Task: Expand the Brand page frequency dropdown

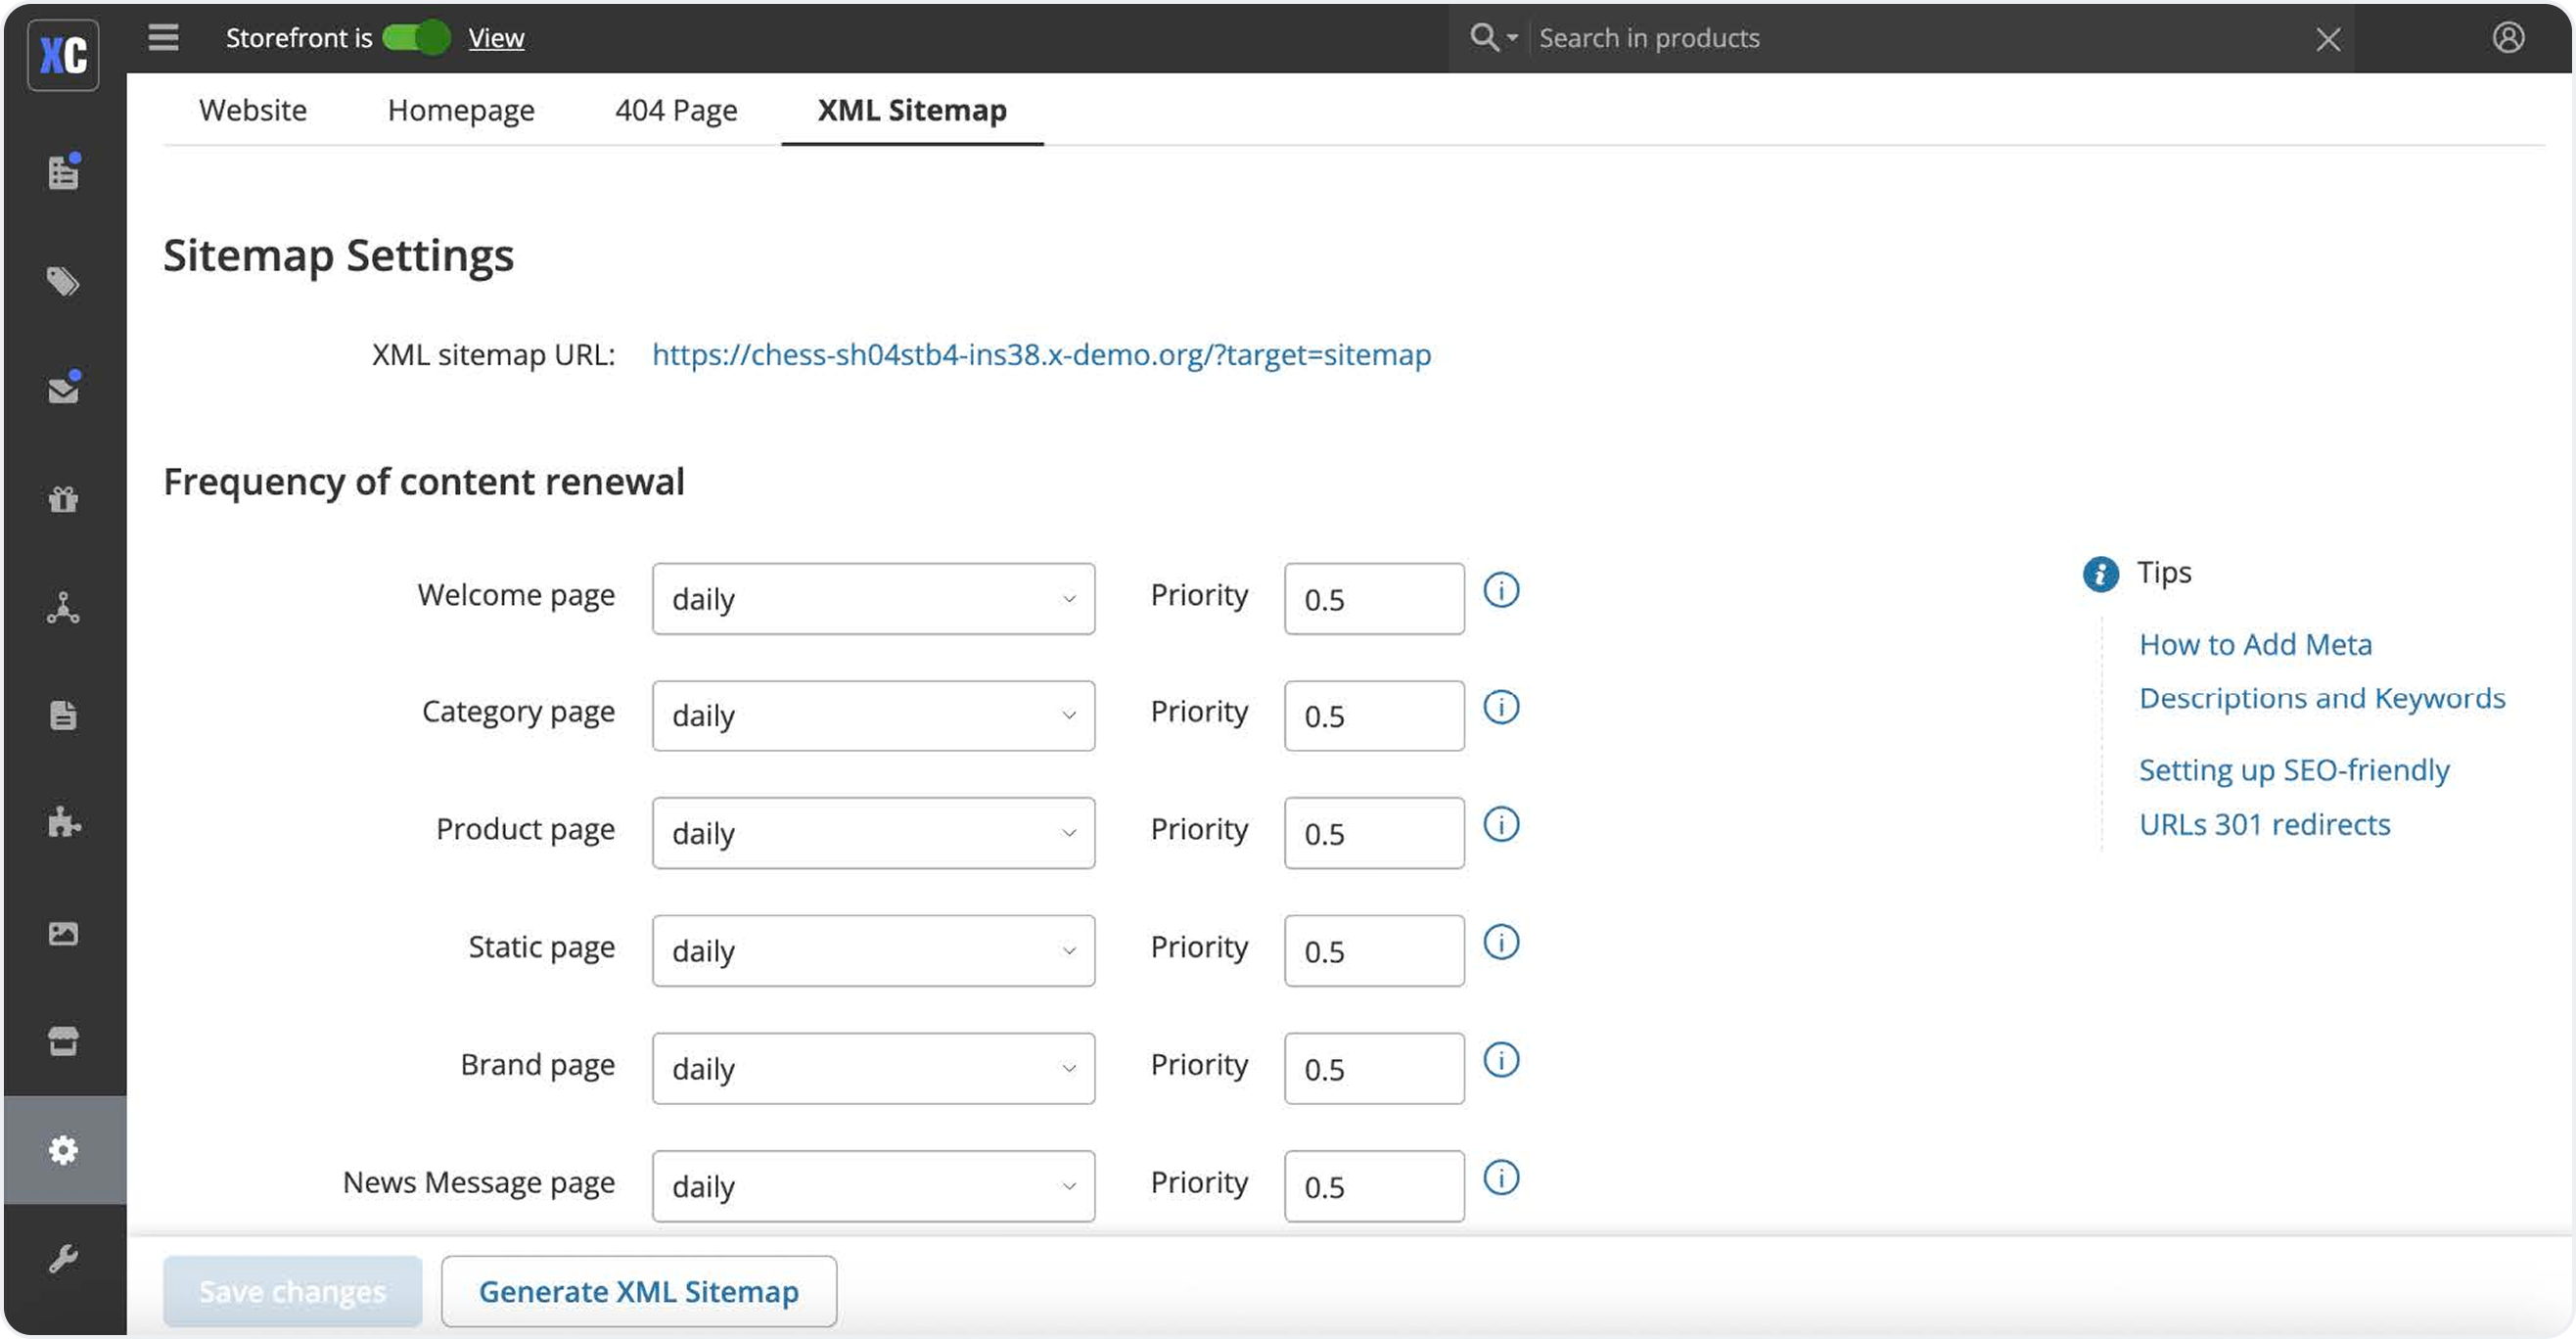Action: point(873,1068)
